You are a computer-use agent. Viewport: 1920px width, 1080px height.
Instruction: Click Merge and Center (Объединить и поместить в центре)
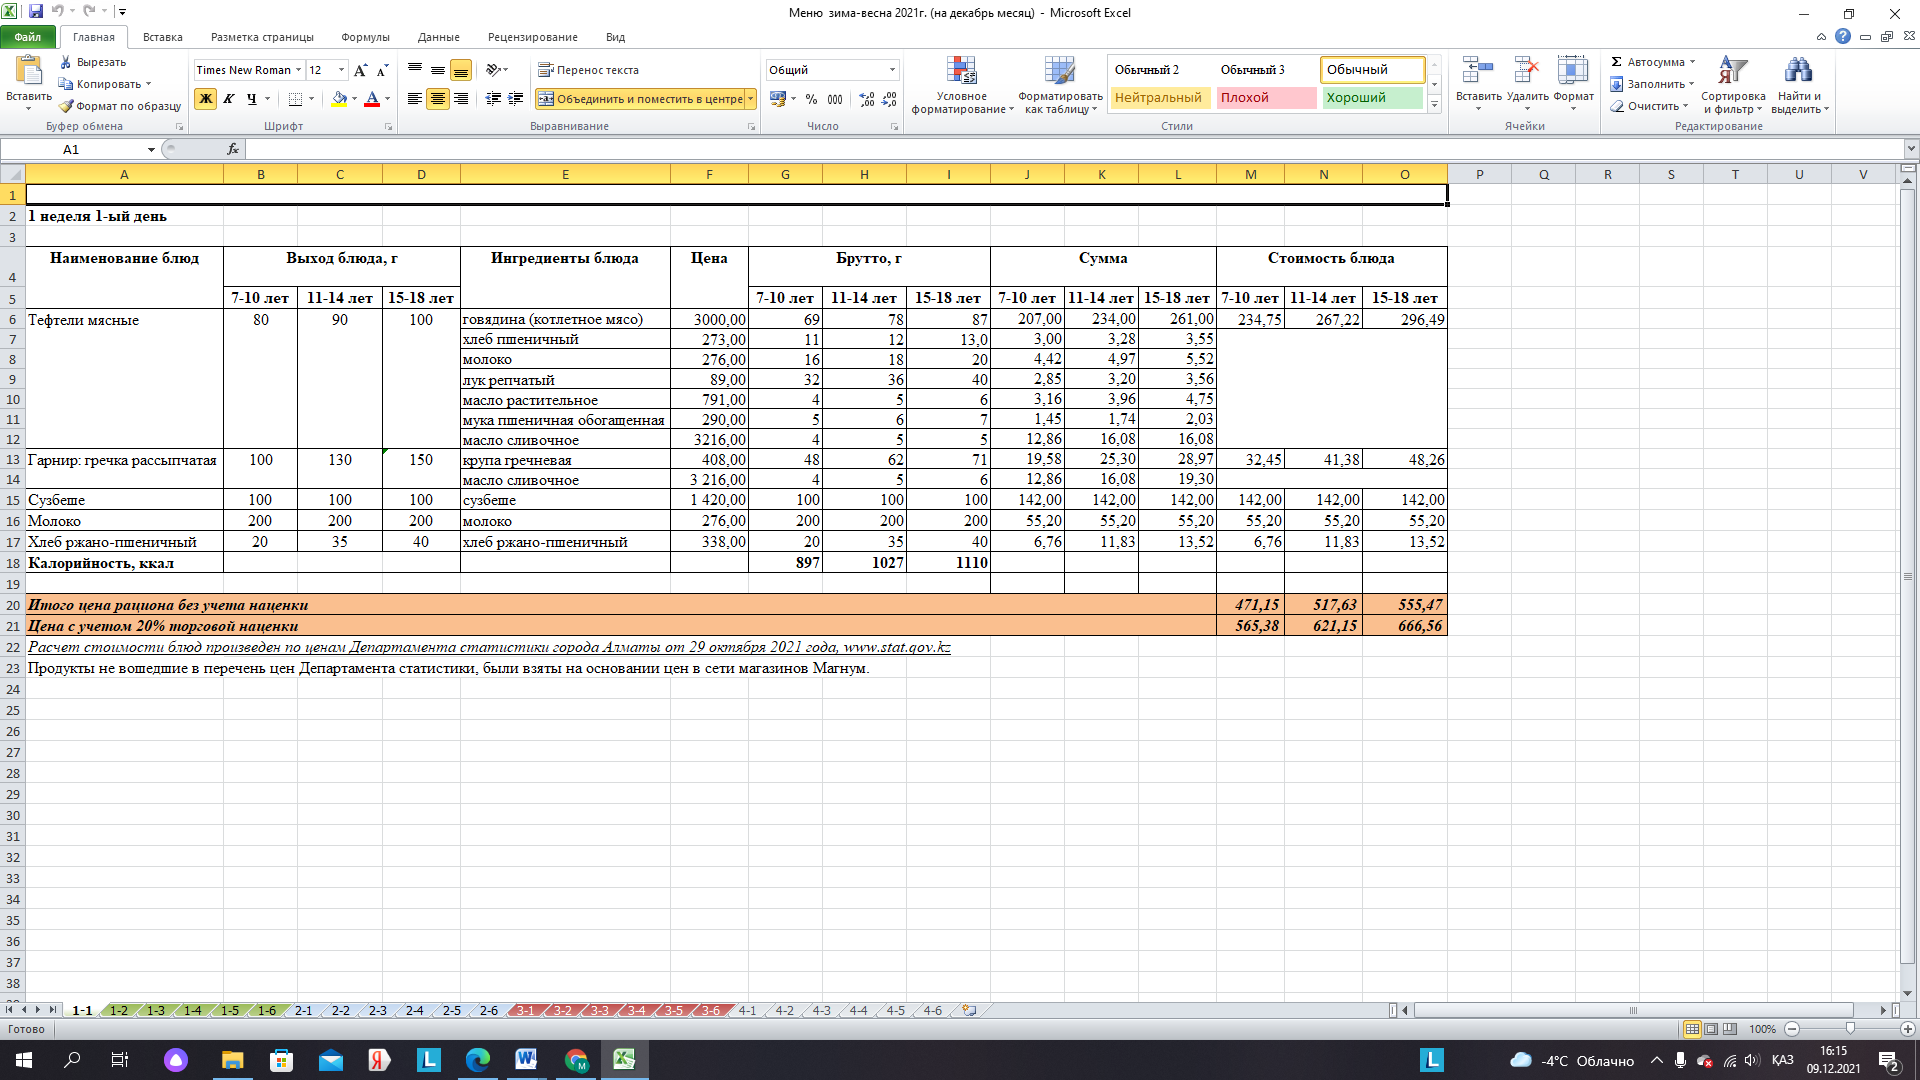pos(640,99)
